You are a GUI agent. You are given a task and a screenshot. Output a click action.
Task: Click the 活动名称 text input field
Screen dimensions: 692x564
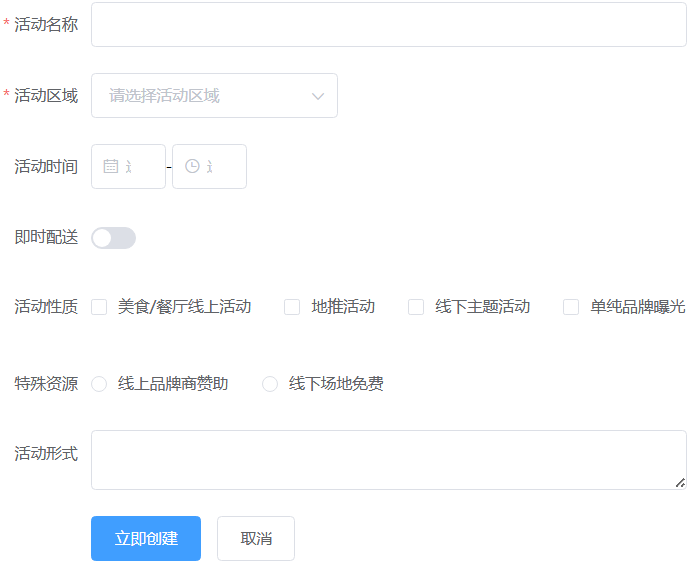(x=388, y=24)
